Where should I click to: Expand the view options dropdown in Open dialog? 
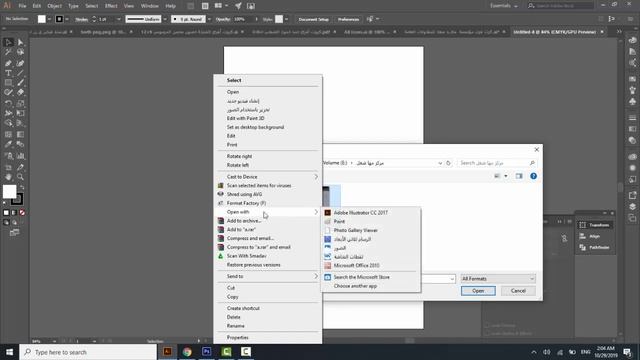point(506,176)
